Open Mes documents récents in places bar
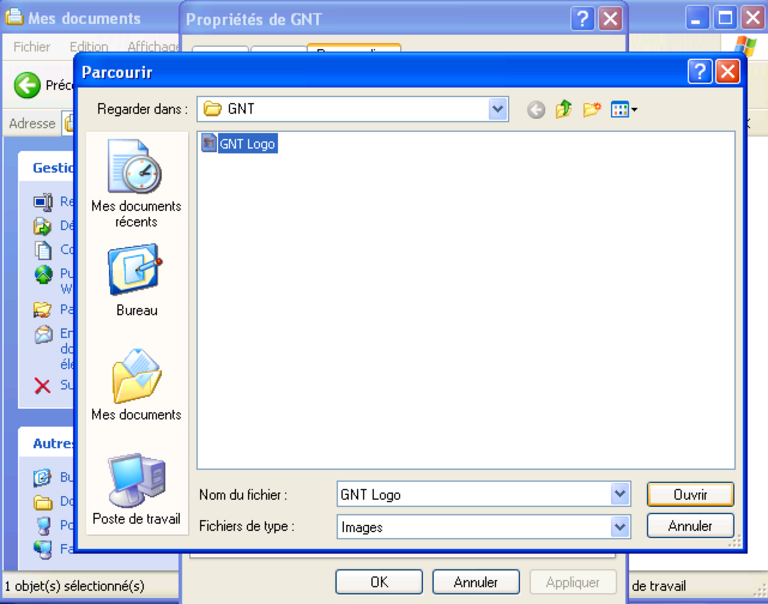 (136, 183)
